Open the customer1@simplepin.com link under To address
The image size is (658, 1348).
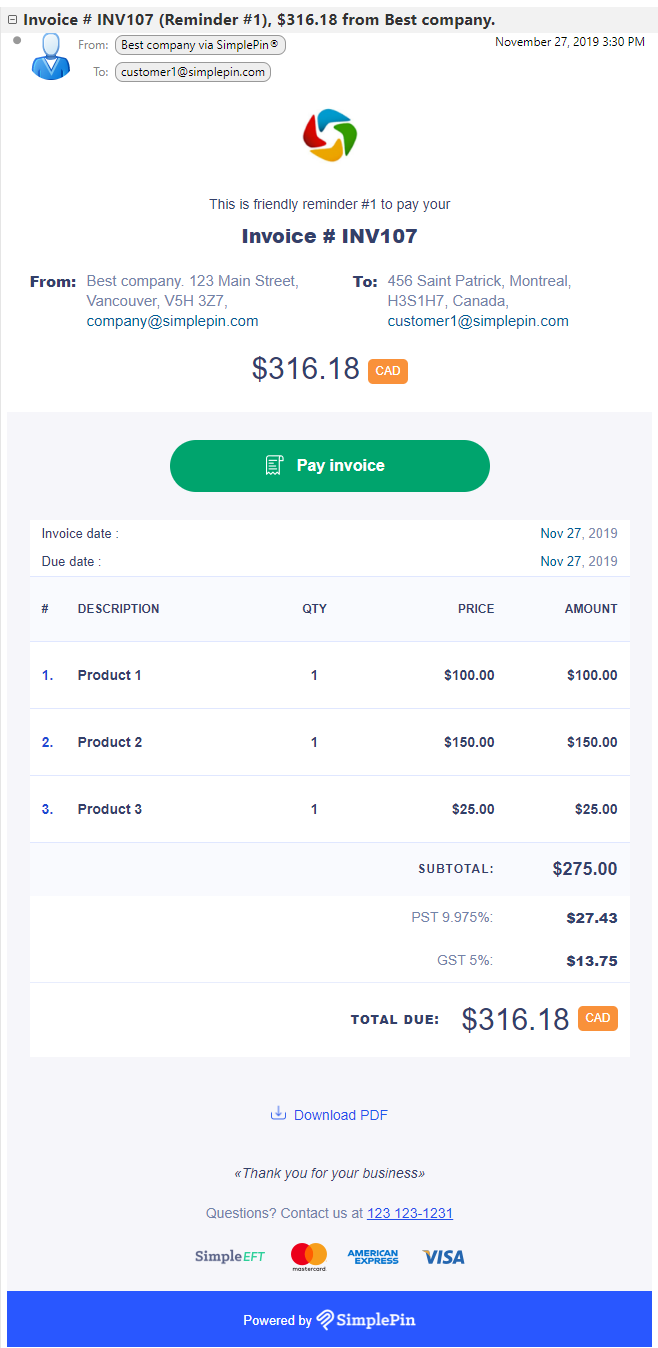478,321
